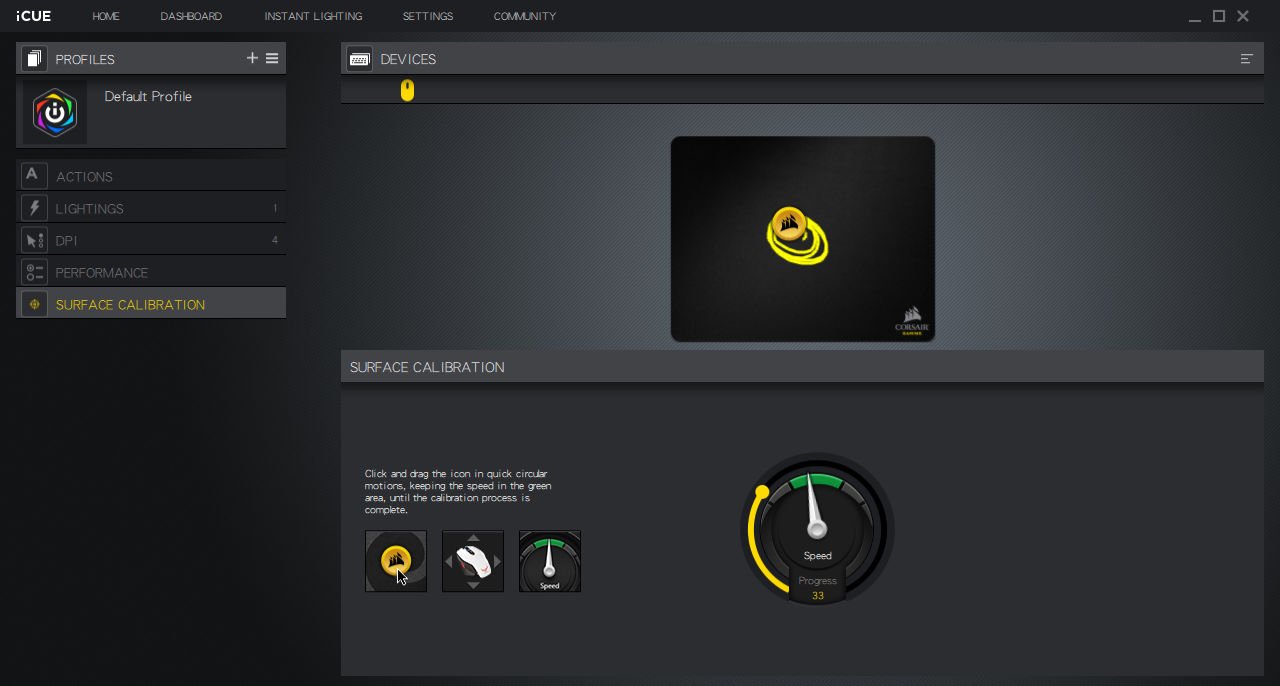The width and height of the screenshot is (1280, 686).
Task: Click the Profiles panel icon
Action: coord(34,59)
